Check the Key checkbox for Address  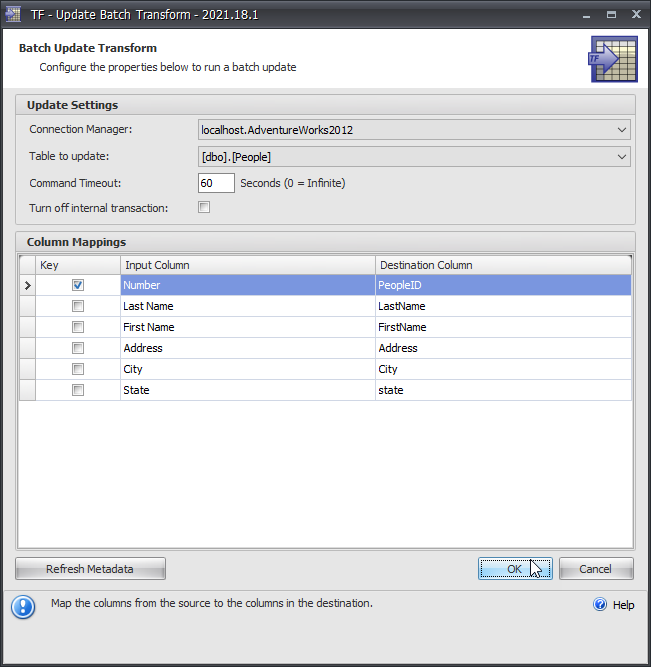78,348
